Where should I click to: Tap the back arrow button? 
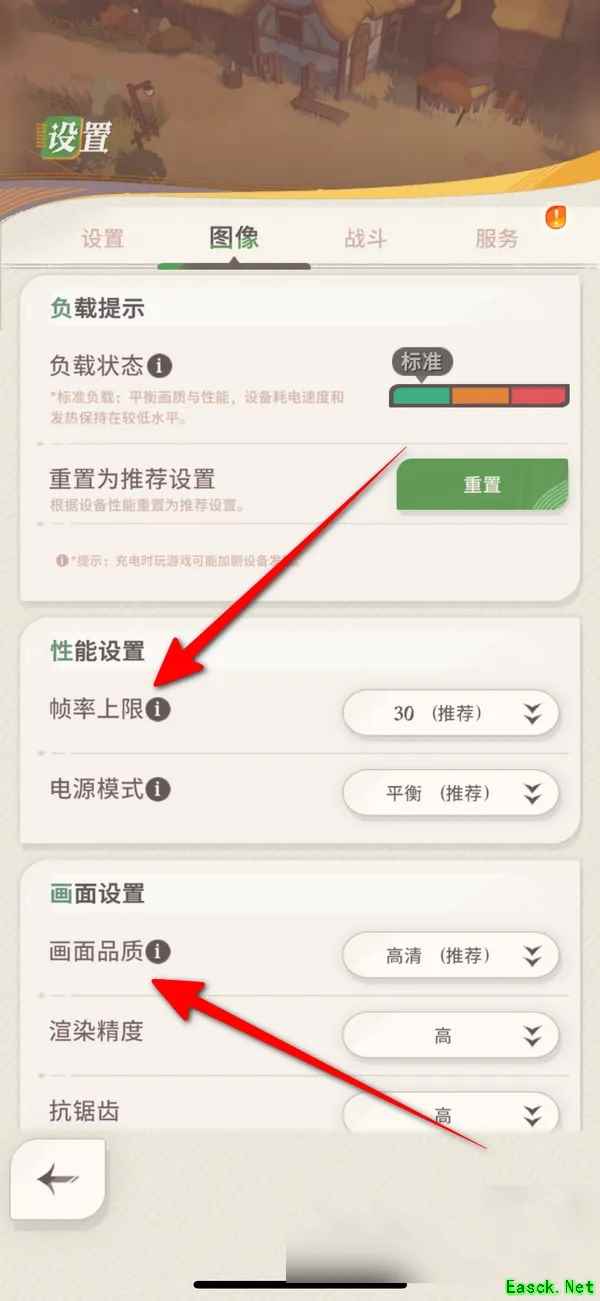coord(58,1180)
